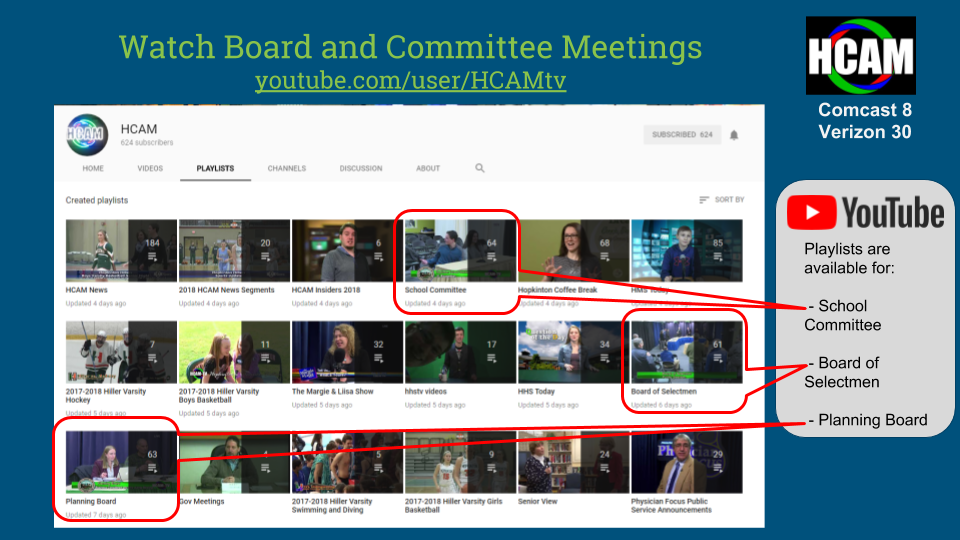960x540 pixels.
Task: Open Hiller Varsity Swimming and Diving title
Action: (332, 506)
